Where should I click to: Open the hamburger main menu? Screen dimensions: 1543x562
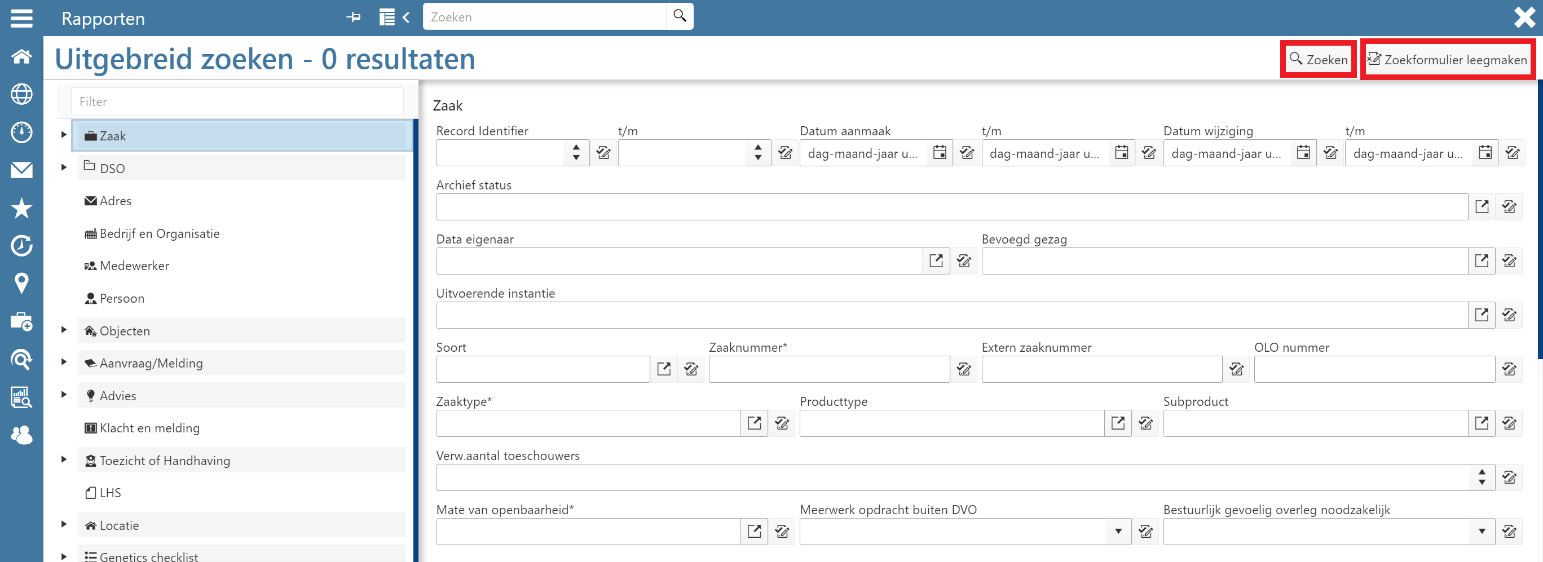(21, 17)
